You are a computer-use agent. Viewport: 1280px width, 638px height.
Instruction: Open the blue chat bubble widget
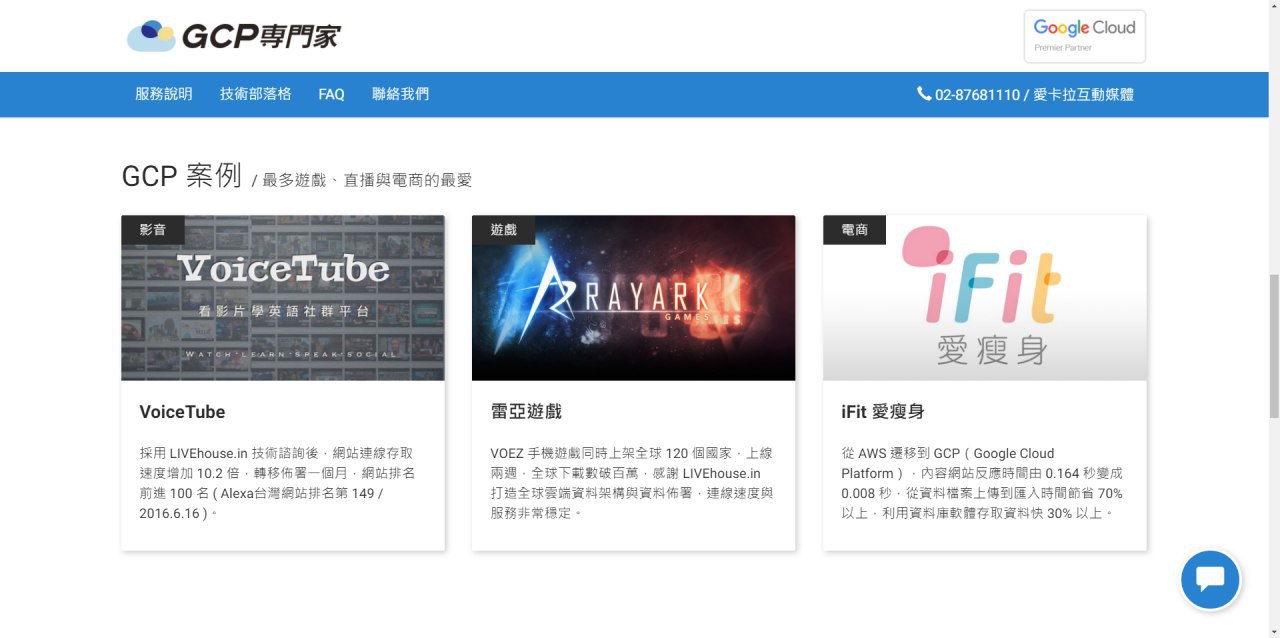click(x=1210, y=580)
